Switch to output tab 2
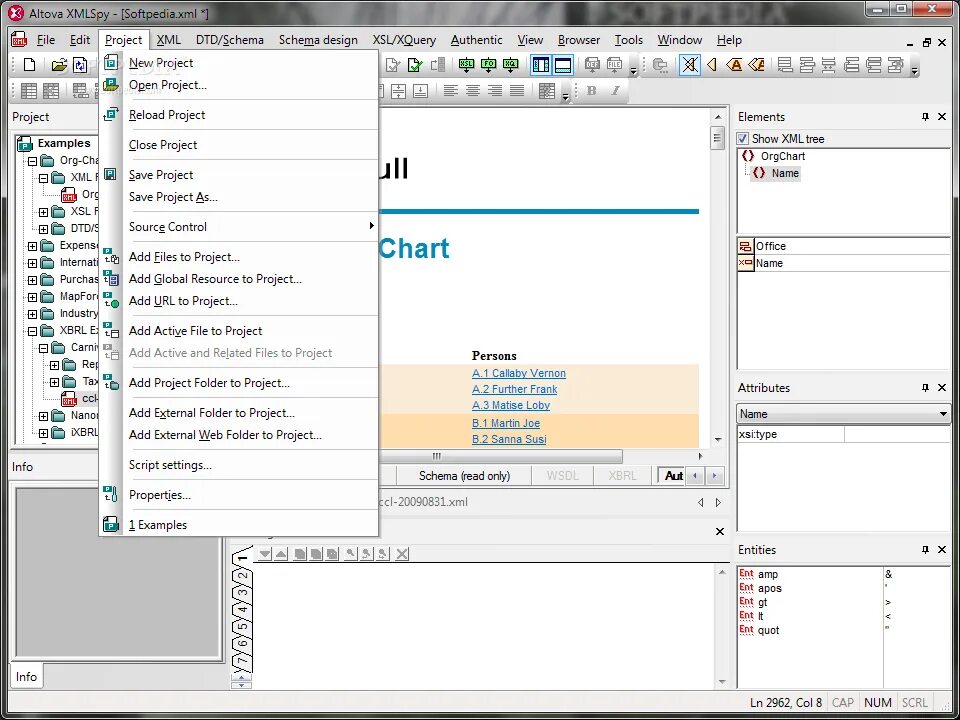 (243, 576)
